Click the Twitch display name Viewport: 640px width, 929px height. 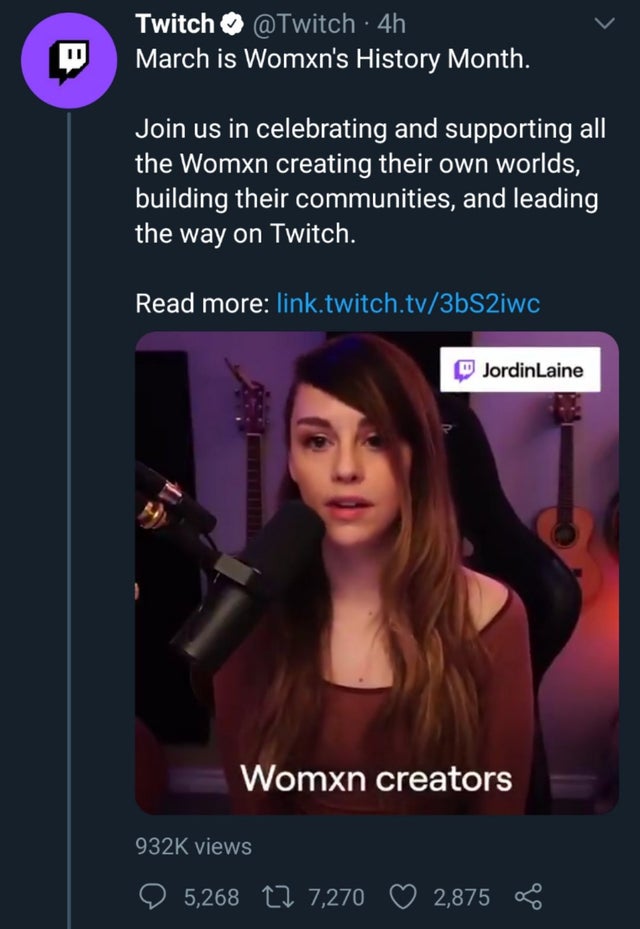(x=174, y=22)
